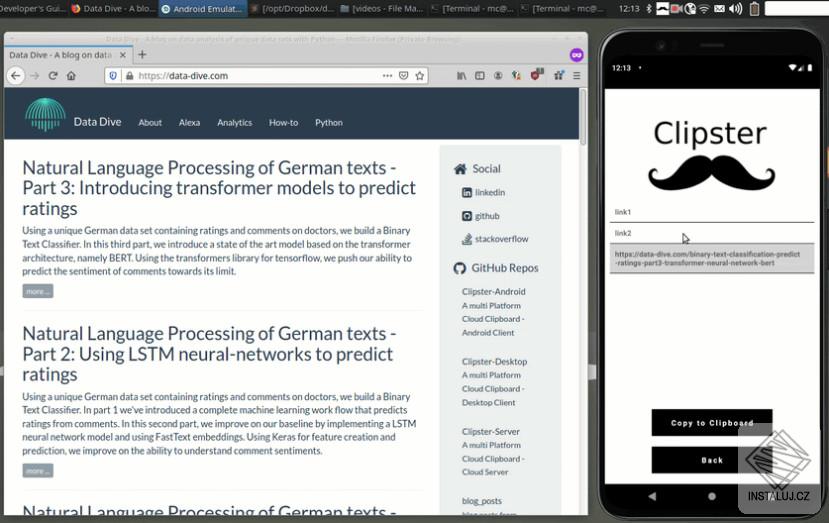Open the Python category
Image resolution: width=829 pixels, height=523 pixels.
tap(329, 123)
